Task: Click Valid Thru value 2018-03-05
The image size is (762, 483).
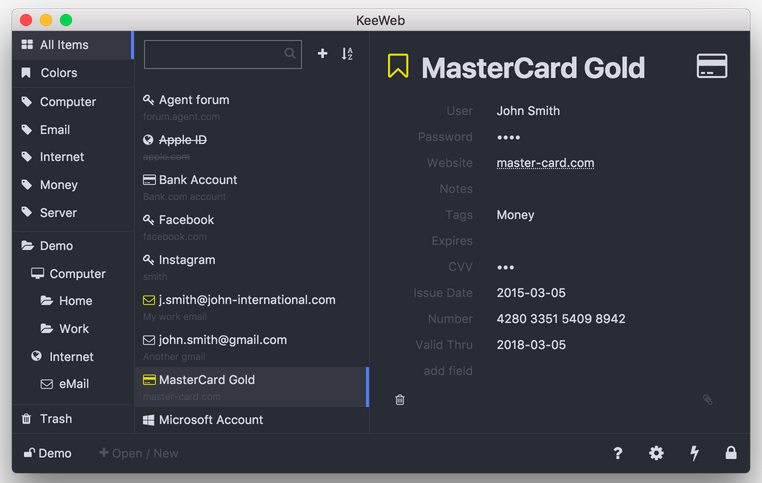Action: 531,345
